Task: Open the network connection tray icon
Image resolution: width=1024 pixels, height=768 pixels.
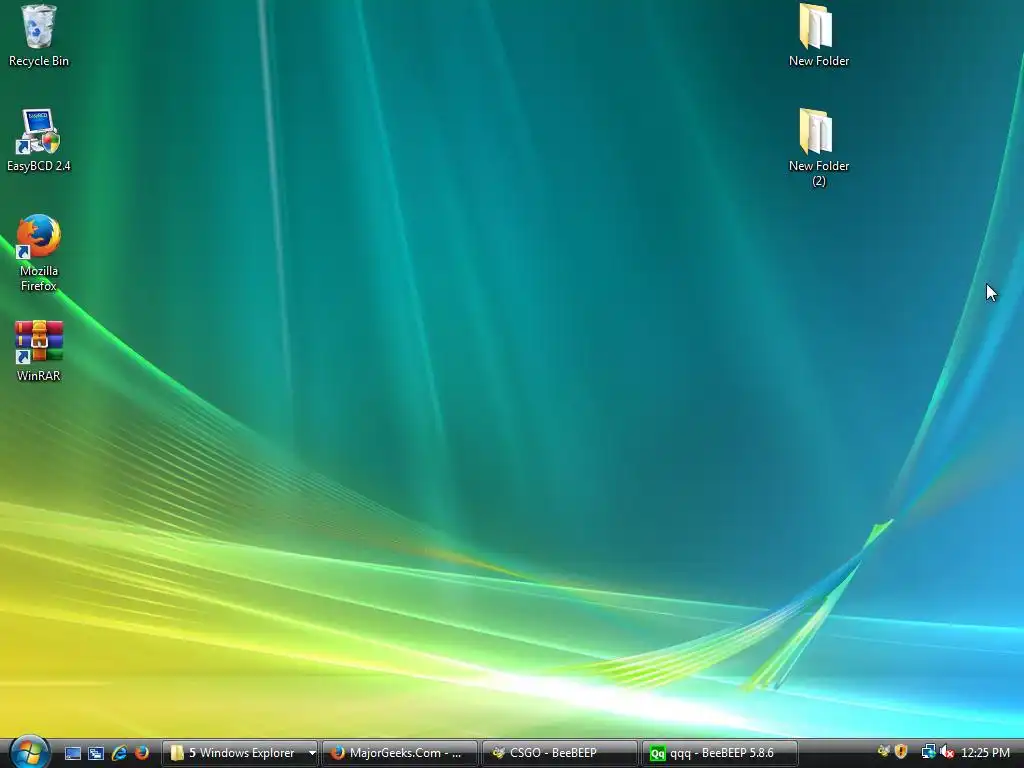Action: point(928,752)
